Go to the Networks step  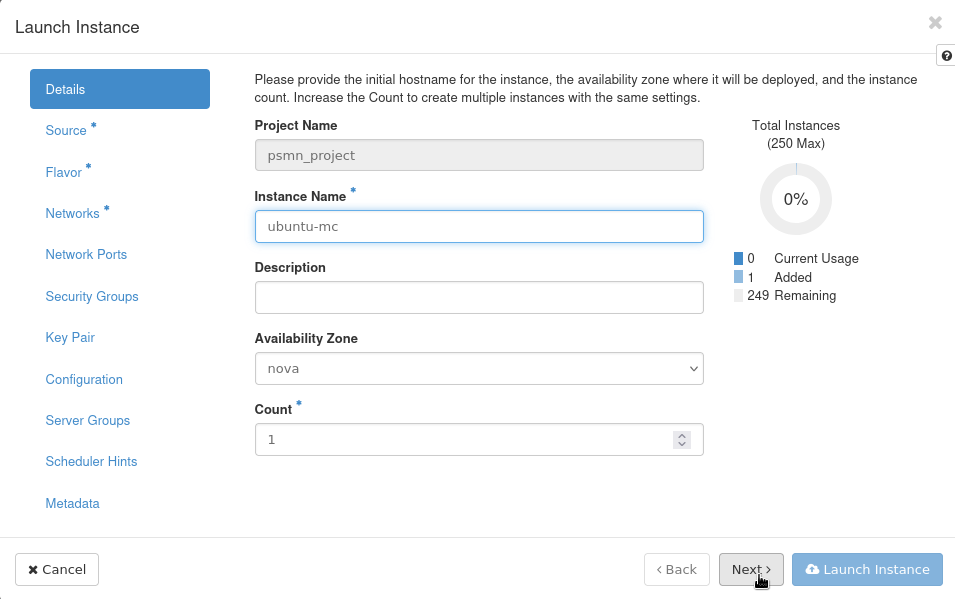[x=72, y=214]
